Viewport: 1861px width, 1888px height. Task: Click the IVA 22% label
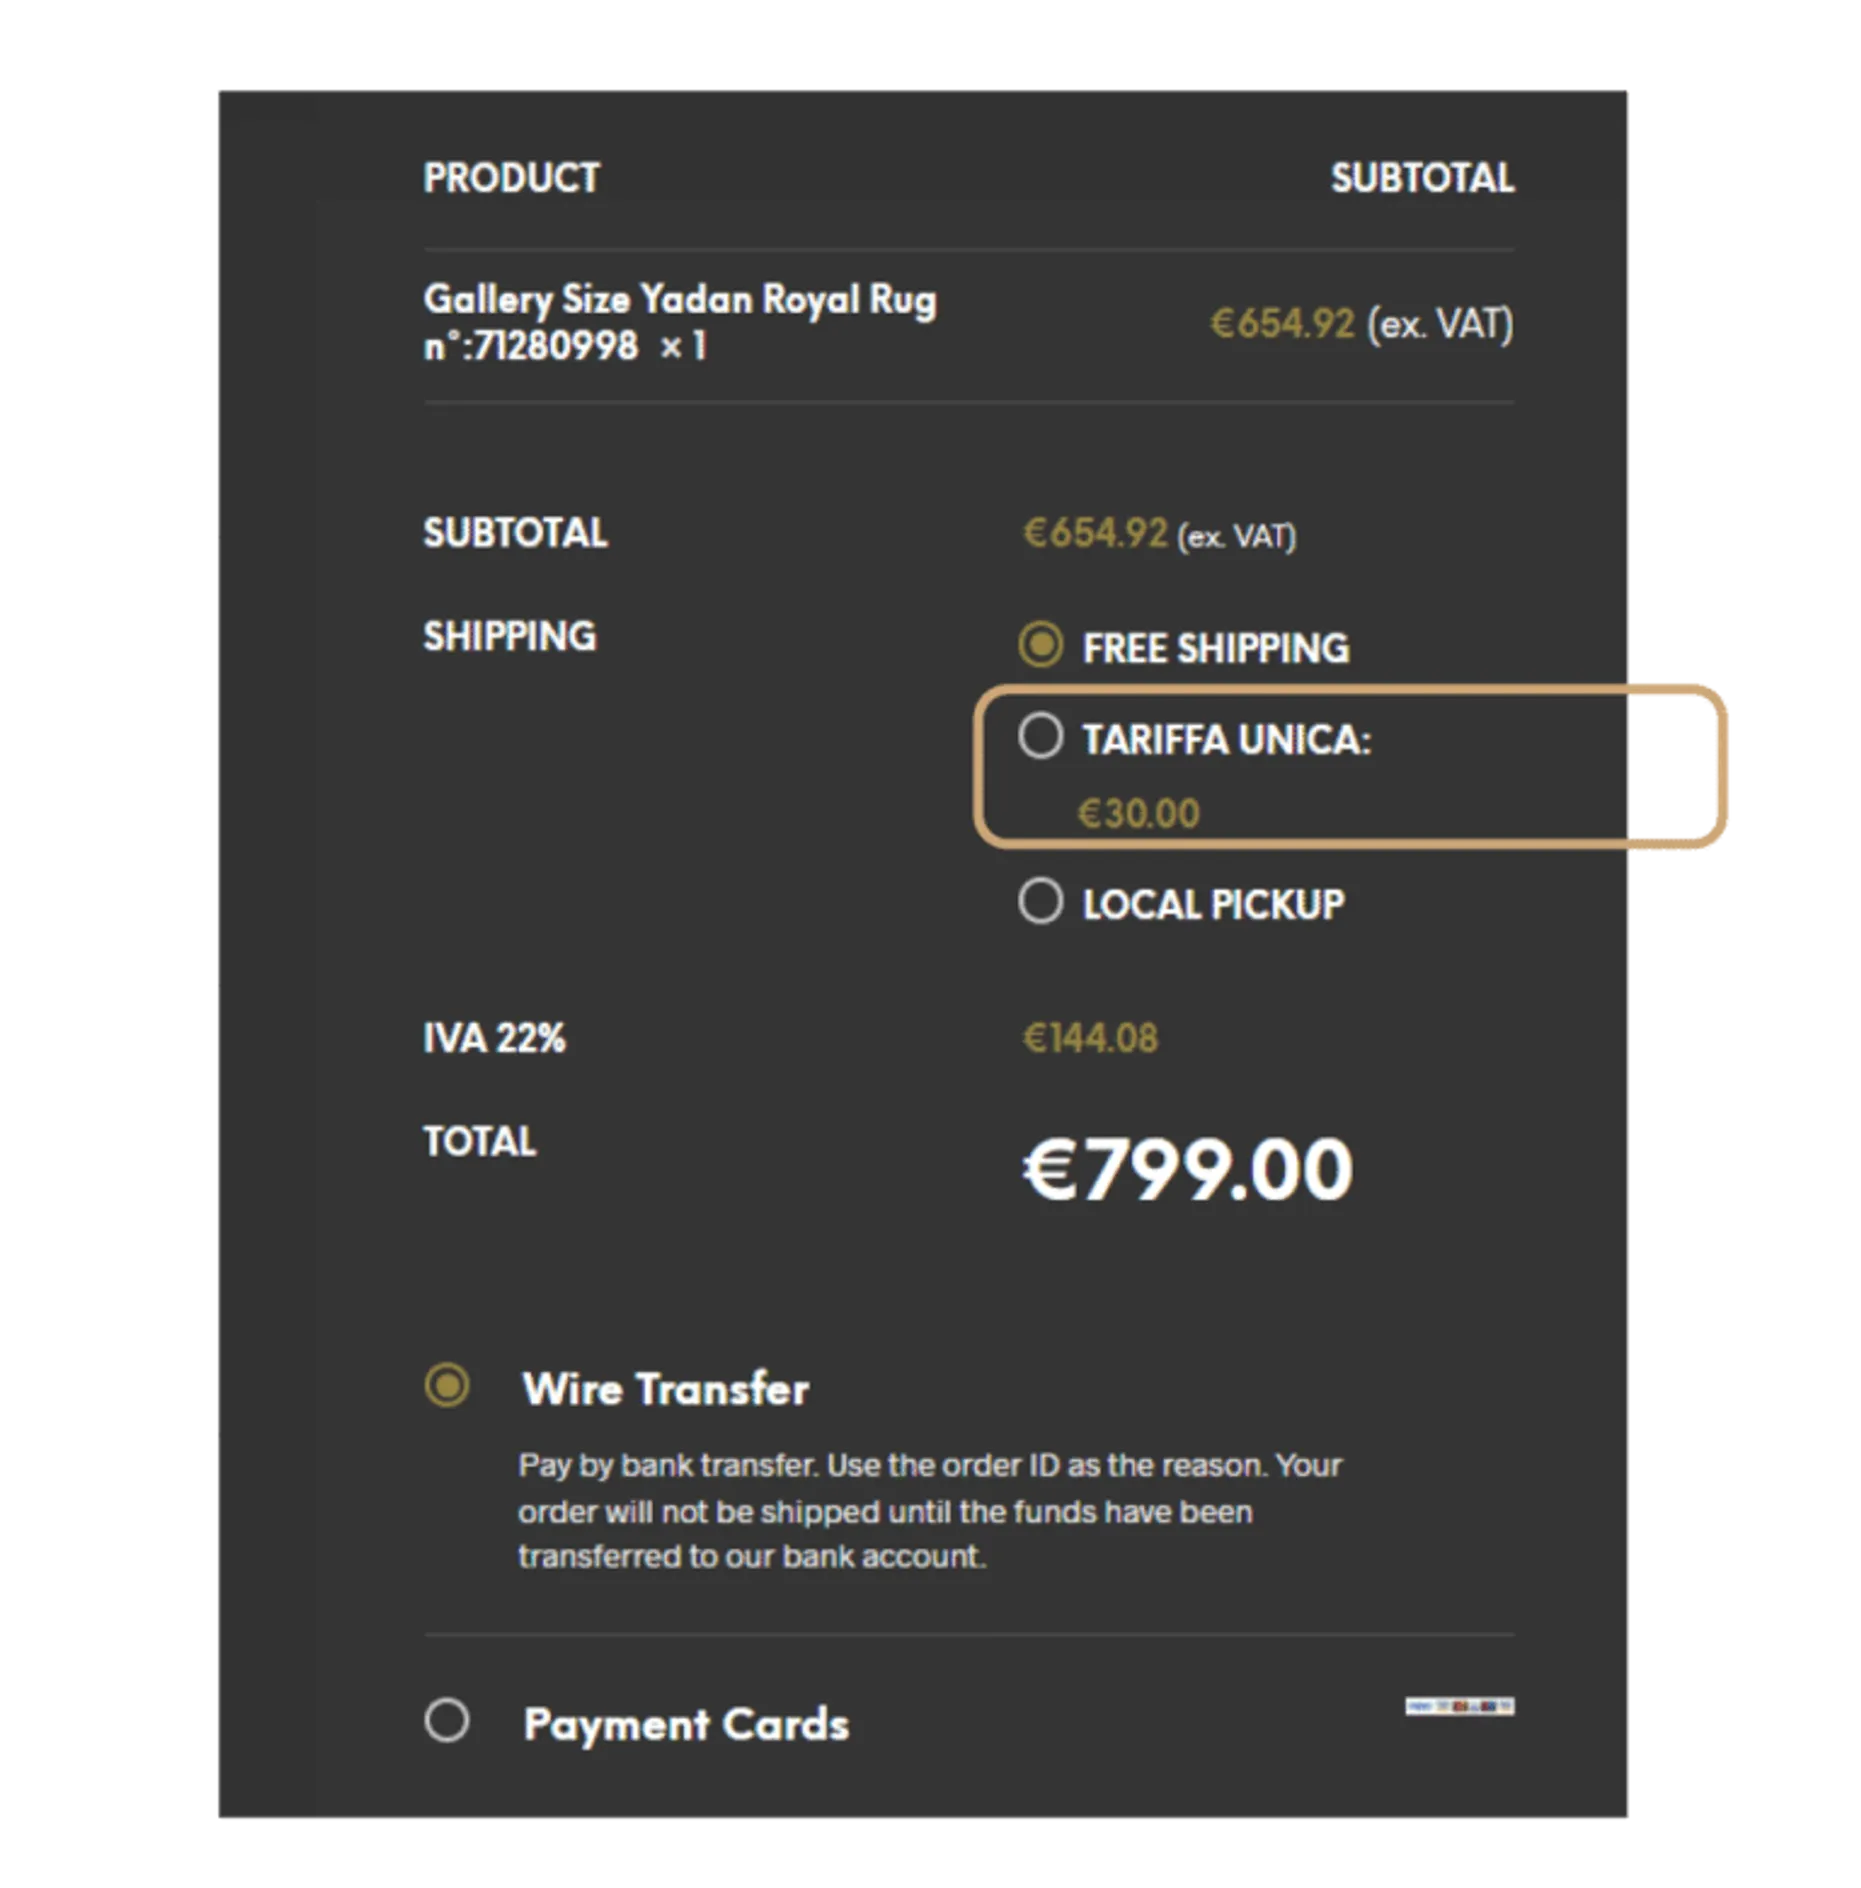pos(494,1038)
